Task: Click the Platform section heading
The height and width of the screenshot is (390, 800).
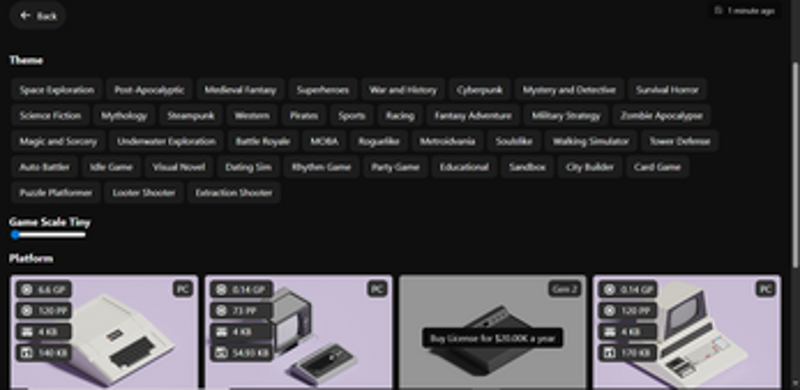Action: pyautogui.click(x=31, y=258)
